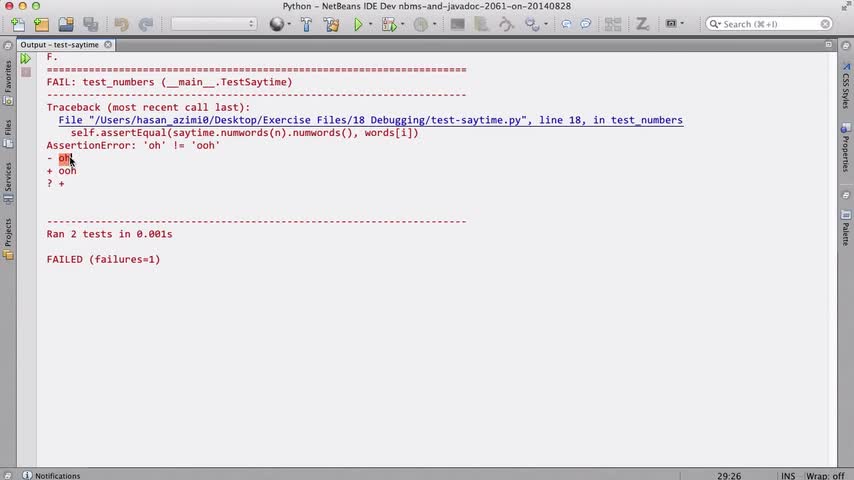This screenshot has height=480, width=854.
Task: Click the 29:26 cursor position indicator
Action: click(729, 476)
